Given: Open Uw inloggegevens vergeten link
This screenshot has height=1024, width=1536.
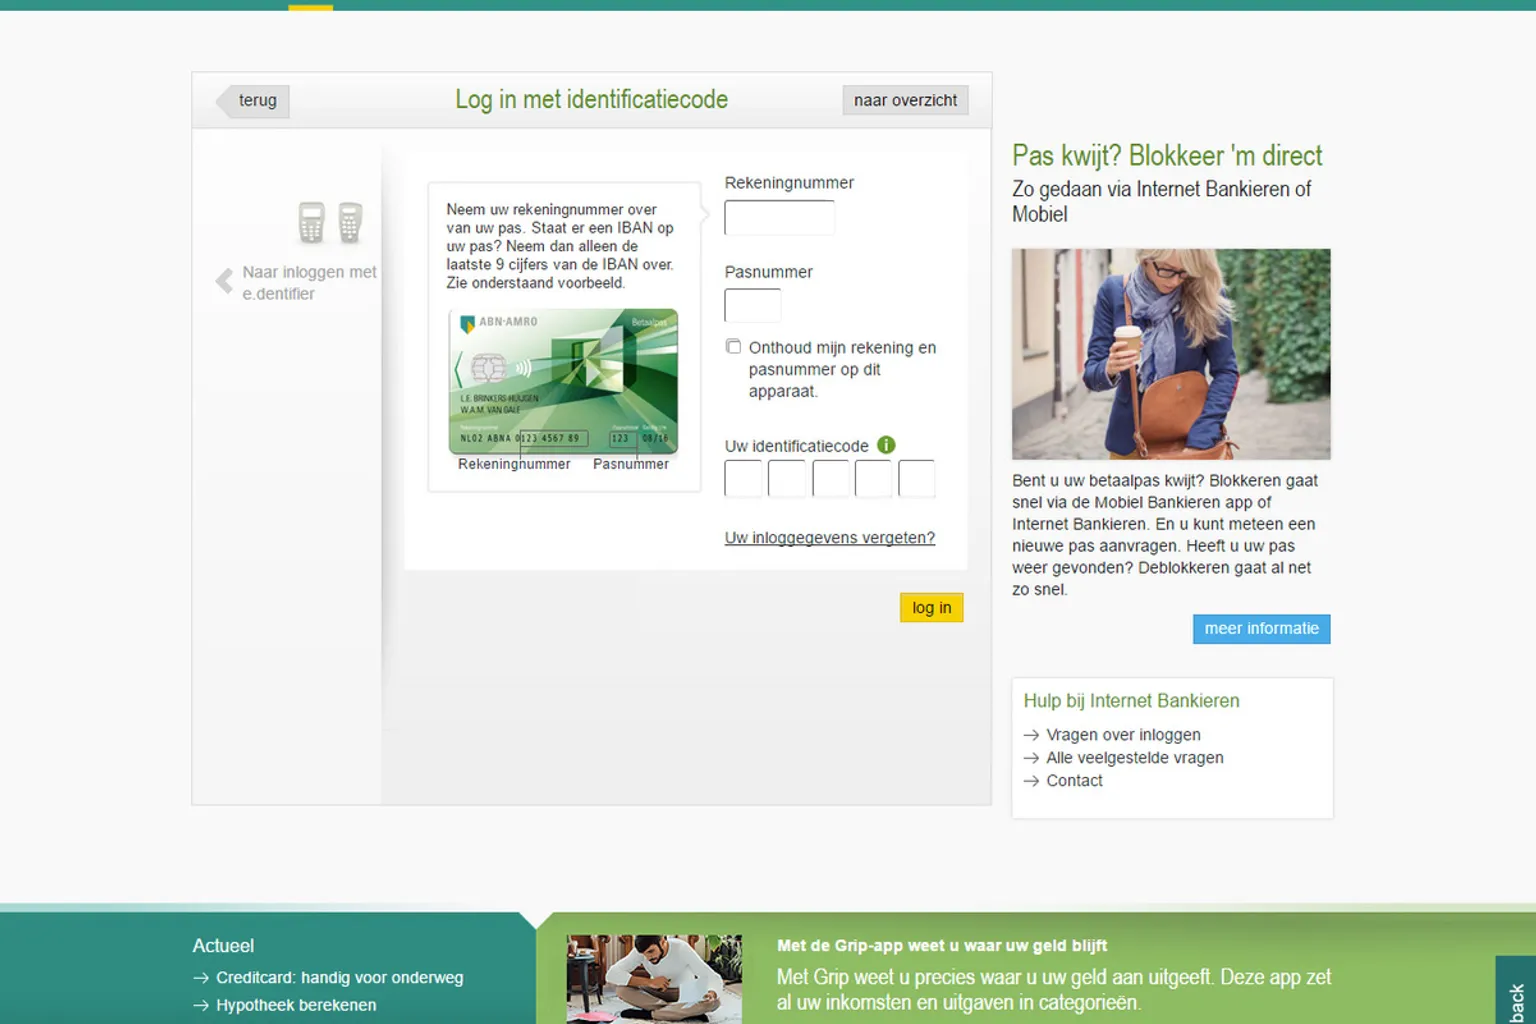Looking at the screenshot, I should coord(829,538).
